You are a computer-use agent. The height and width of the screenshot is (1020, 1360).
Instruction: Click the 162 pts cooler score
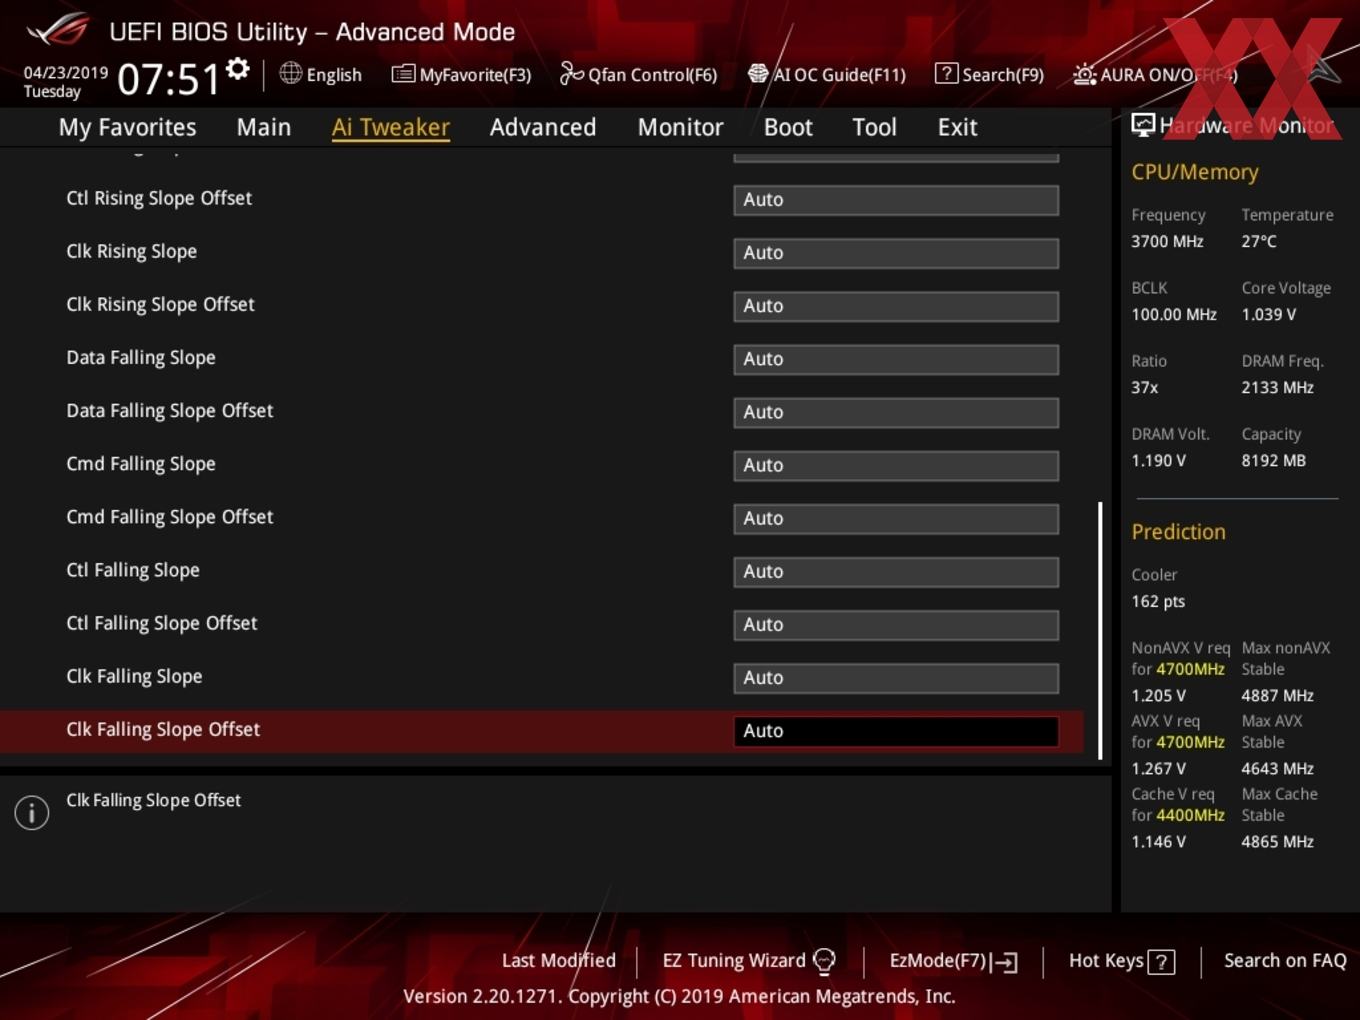[1158, 601]
